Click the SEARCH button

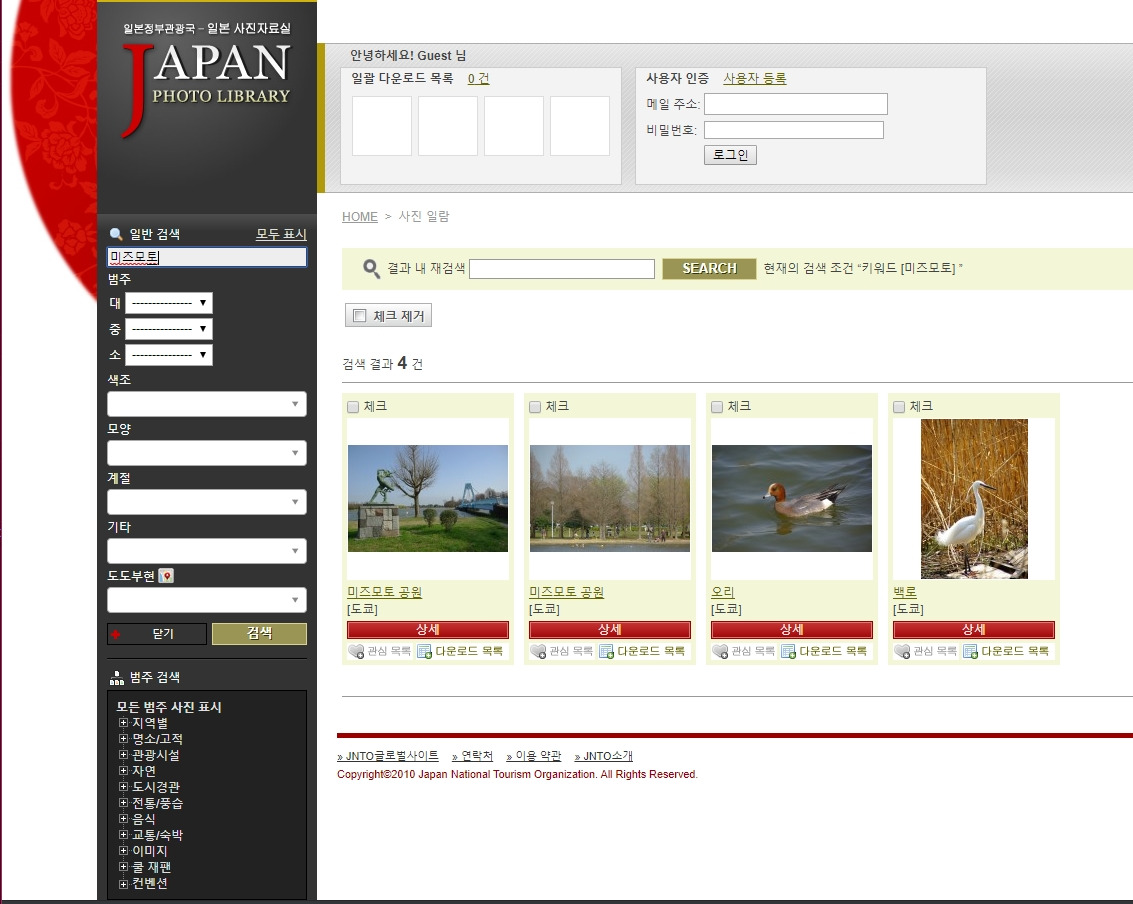(709, 269)
